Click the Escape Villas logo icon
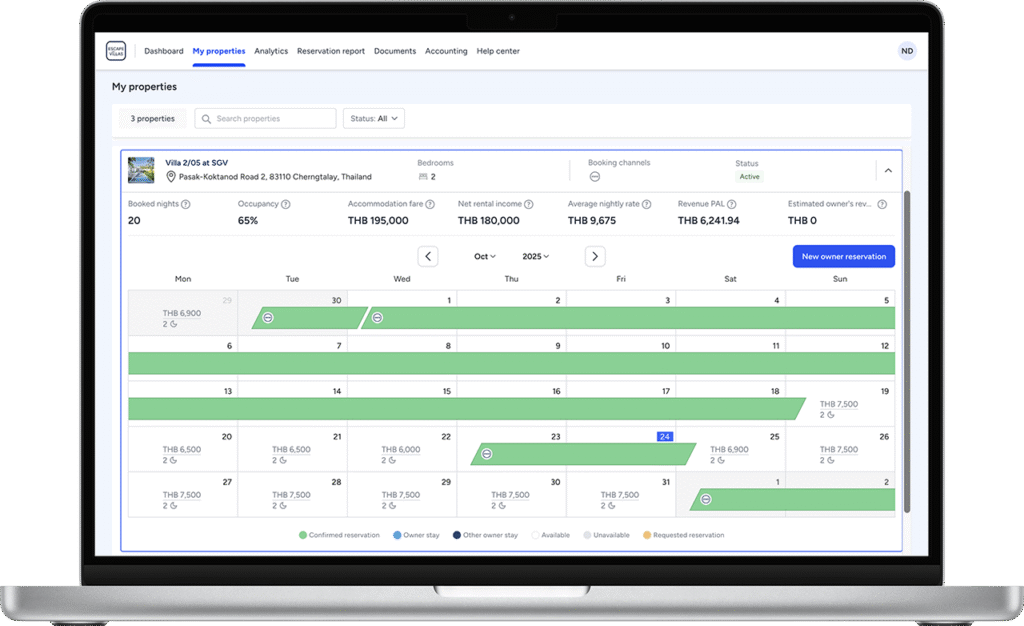The width and height of the screenshot is (1024, 626). pyautogui.click(x=116, y=51)
